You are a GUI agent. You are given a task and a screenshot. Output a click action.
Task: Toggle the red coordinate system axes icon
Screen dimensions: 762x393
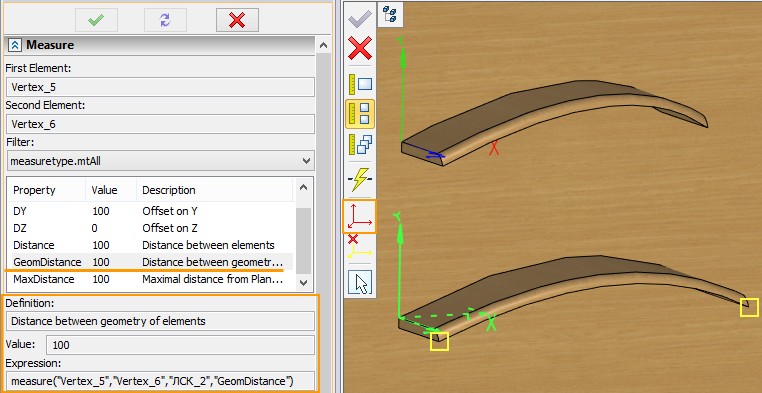360,217
